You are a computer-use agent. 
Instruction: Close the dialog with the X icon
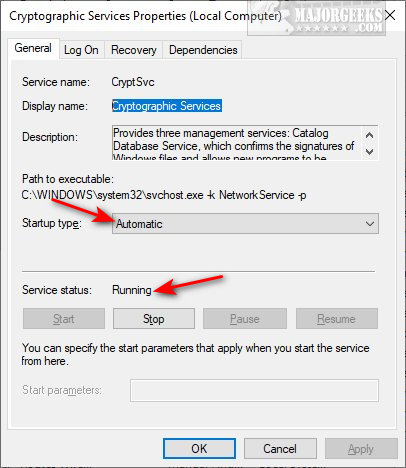(390, 15)
